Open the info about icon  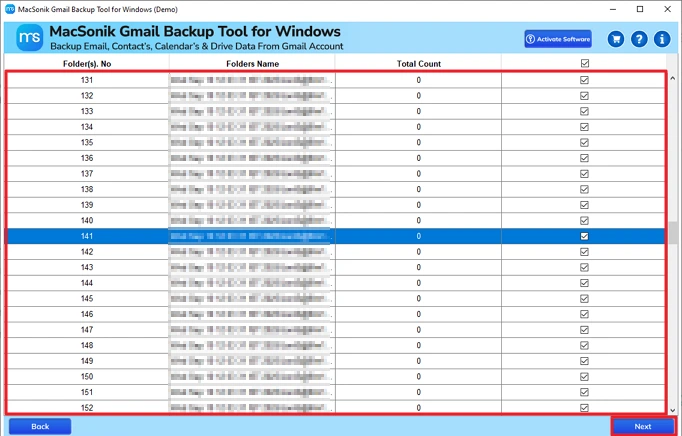pyautogui.click(x=661, y=39)
